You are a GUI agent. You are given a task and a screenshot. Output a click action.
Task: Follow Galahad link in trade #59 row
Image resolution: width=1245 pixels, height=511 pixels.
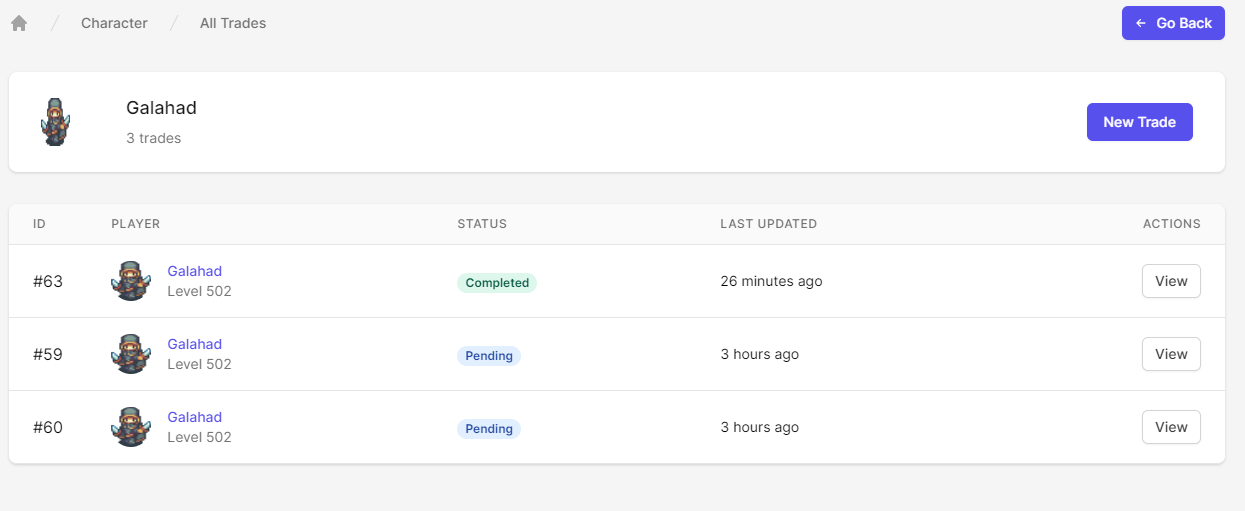point(194,344)
